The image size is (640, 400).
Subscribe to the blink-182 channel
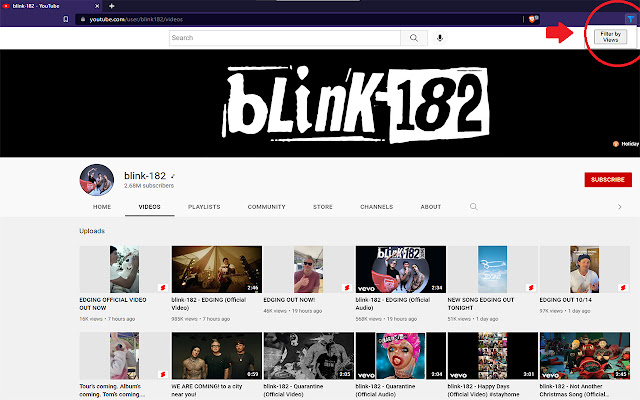(608, 180)
